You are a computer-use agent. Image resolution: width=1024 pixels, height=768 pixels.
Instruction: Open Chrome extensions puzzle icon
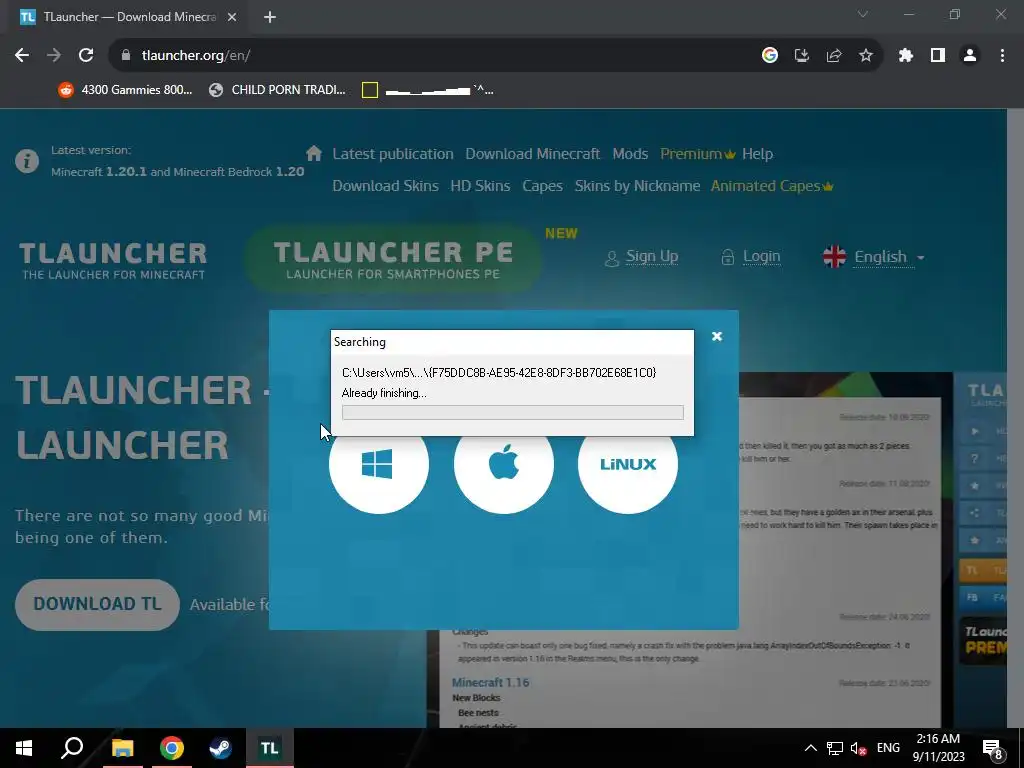point(905,56)
